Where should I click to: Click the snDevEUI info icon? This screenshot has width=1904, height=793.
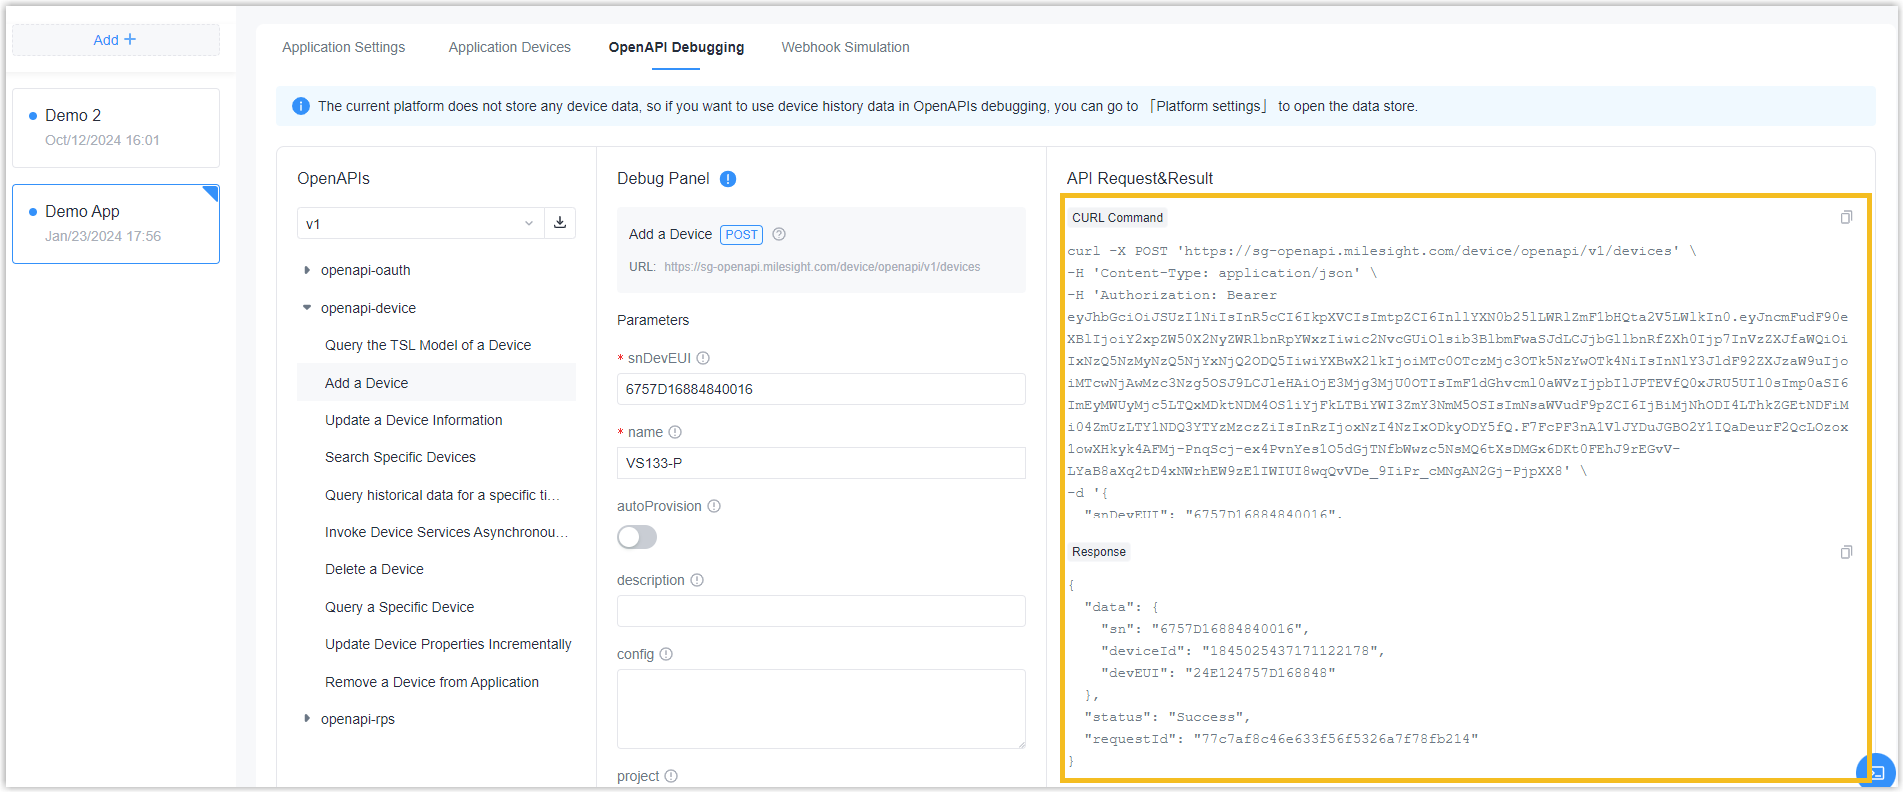pyautogui.click(x=703, y=358)
